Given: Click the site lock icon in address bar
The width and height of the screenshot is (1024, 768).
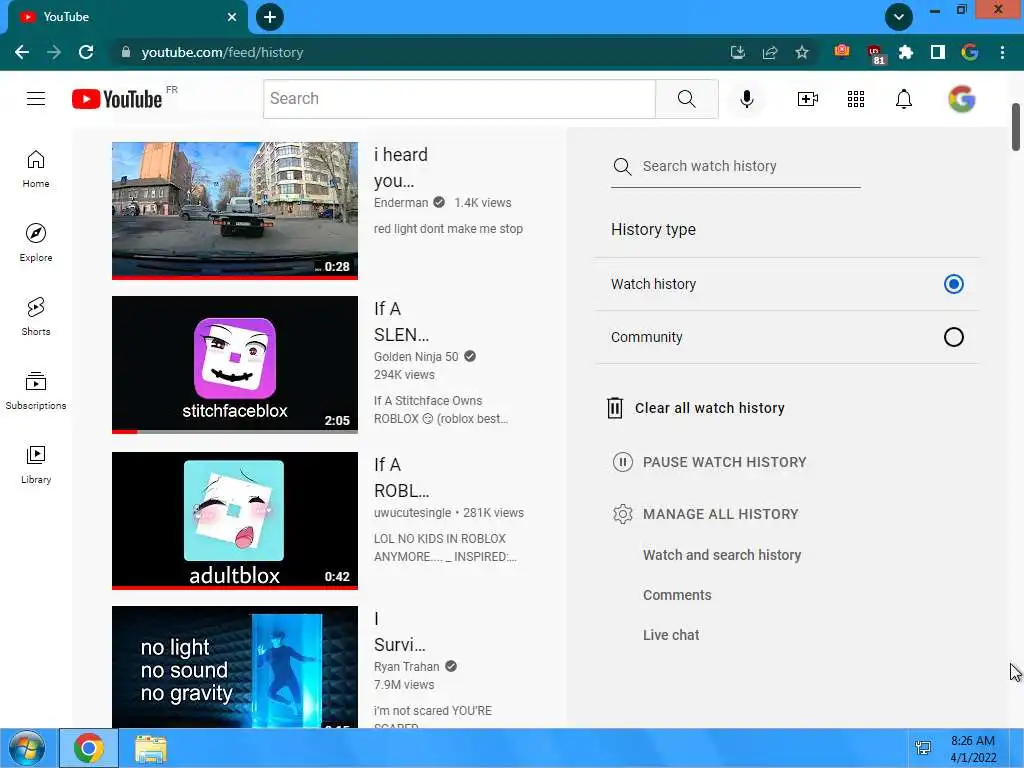Looking at the screenshot, I should (x=126, y=52).
